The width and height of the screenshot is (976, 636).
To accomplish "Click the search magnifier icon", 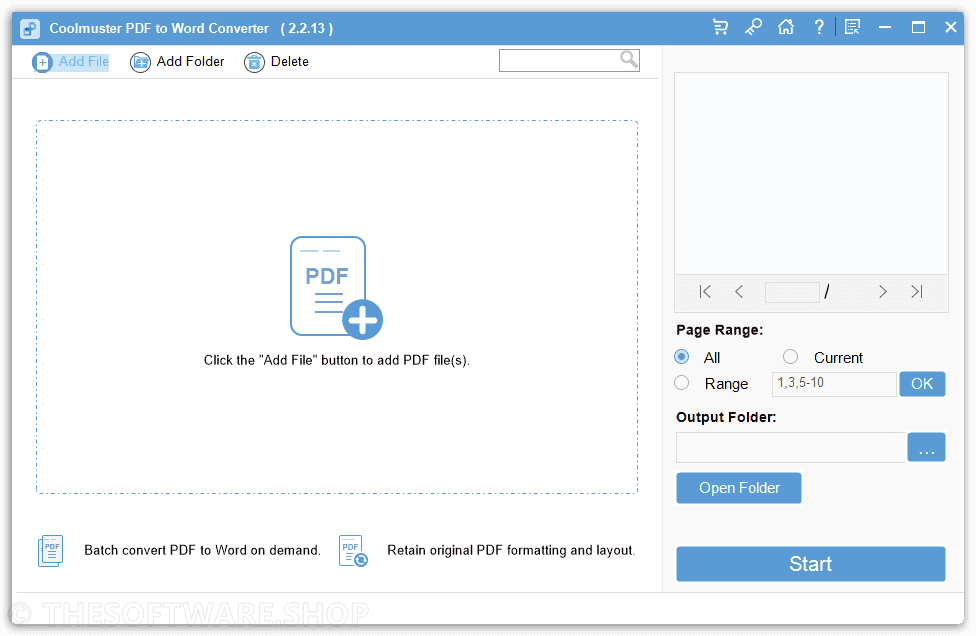I will pos(629,60).
